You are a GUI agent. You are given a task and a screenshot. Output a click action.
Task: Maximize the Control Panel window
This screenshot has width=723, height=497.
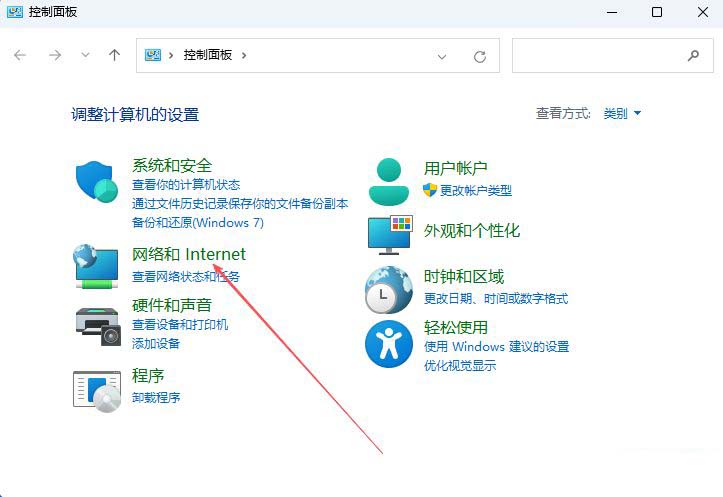[657, 12]
